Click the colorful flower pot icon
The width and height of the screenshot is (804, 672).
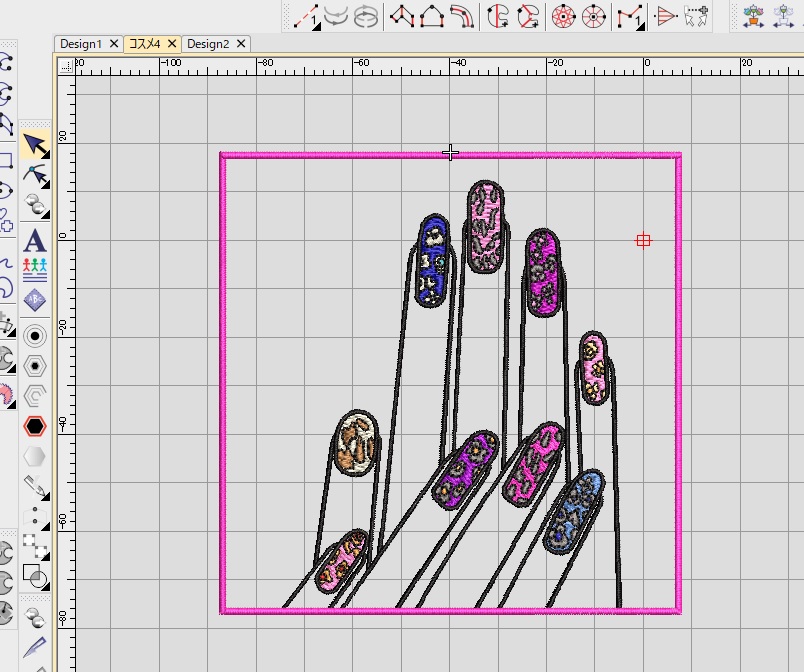[x=753, y=16]
